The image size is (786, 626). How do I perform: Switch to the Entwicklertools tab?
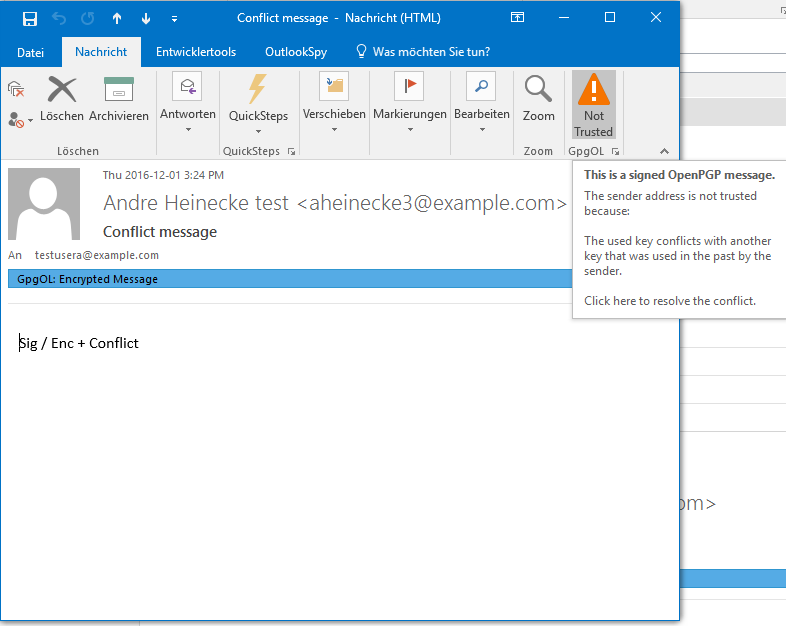[196, 52]
